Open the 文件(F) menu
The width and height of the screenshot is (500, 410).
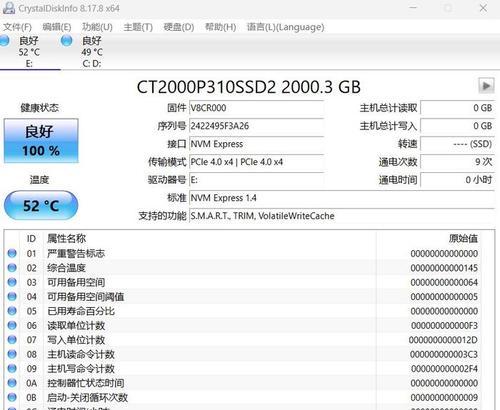[17, 27]
